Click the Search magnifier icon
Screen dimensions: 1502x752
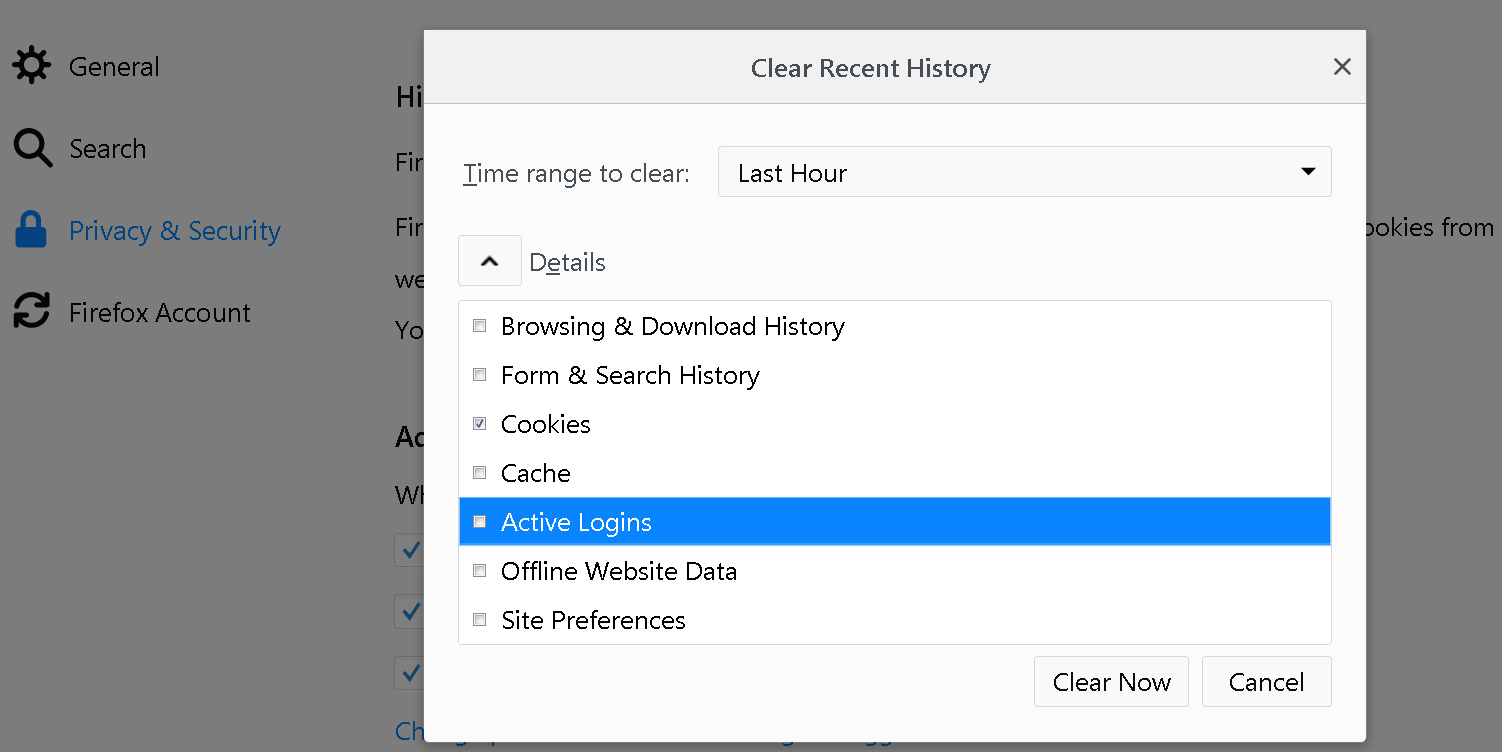coord(32,149)
